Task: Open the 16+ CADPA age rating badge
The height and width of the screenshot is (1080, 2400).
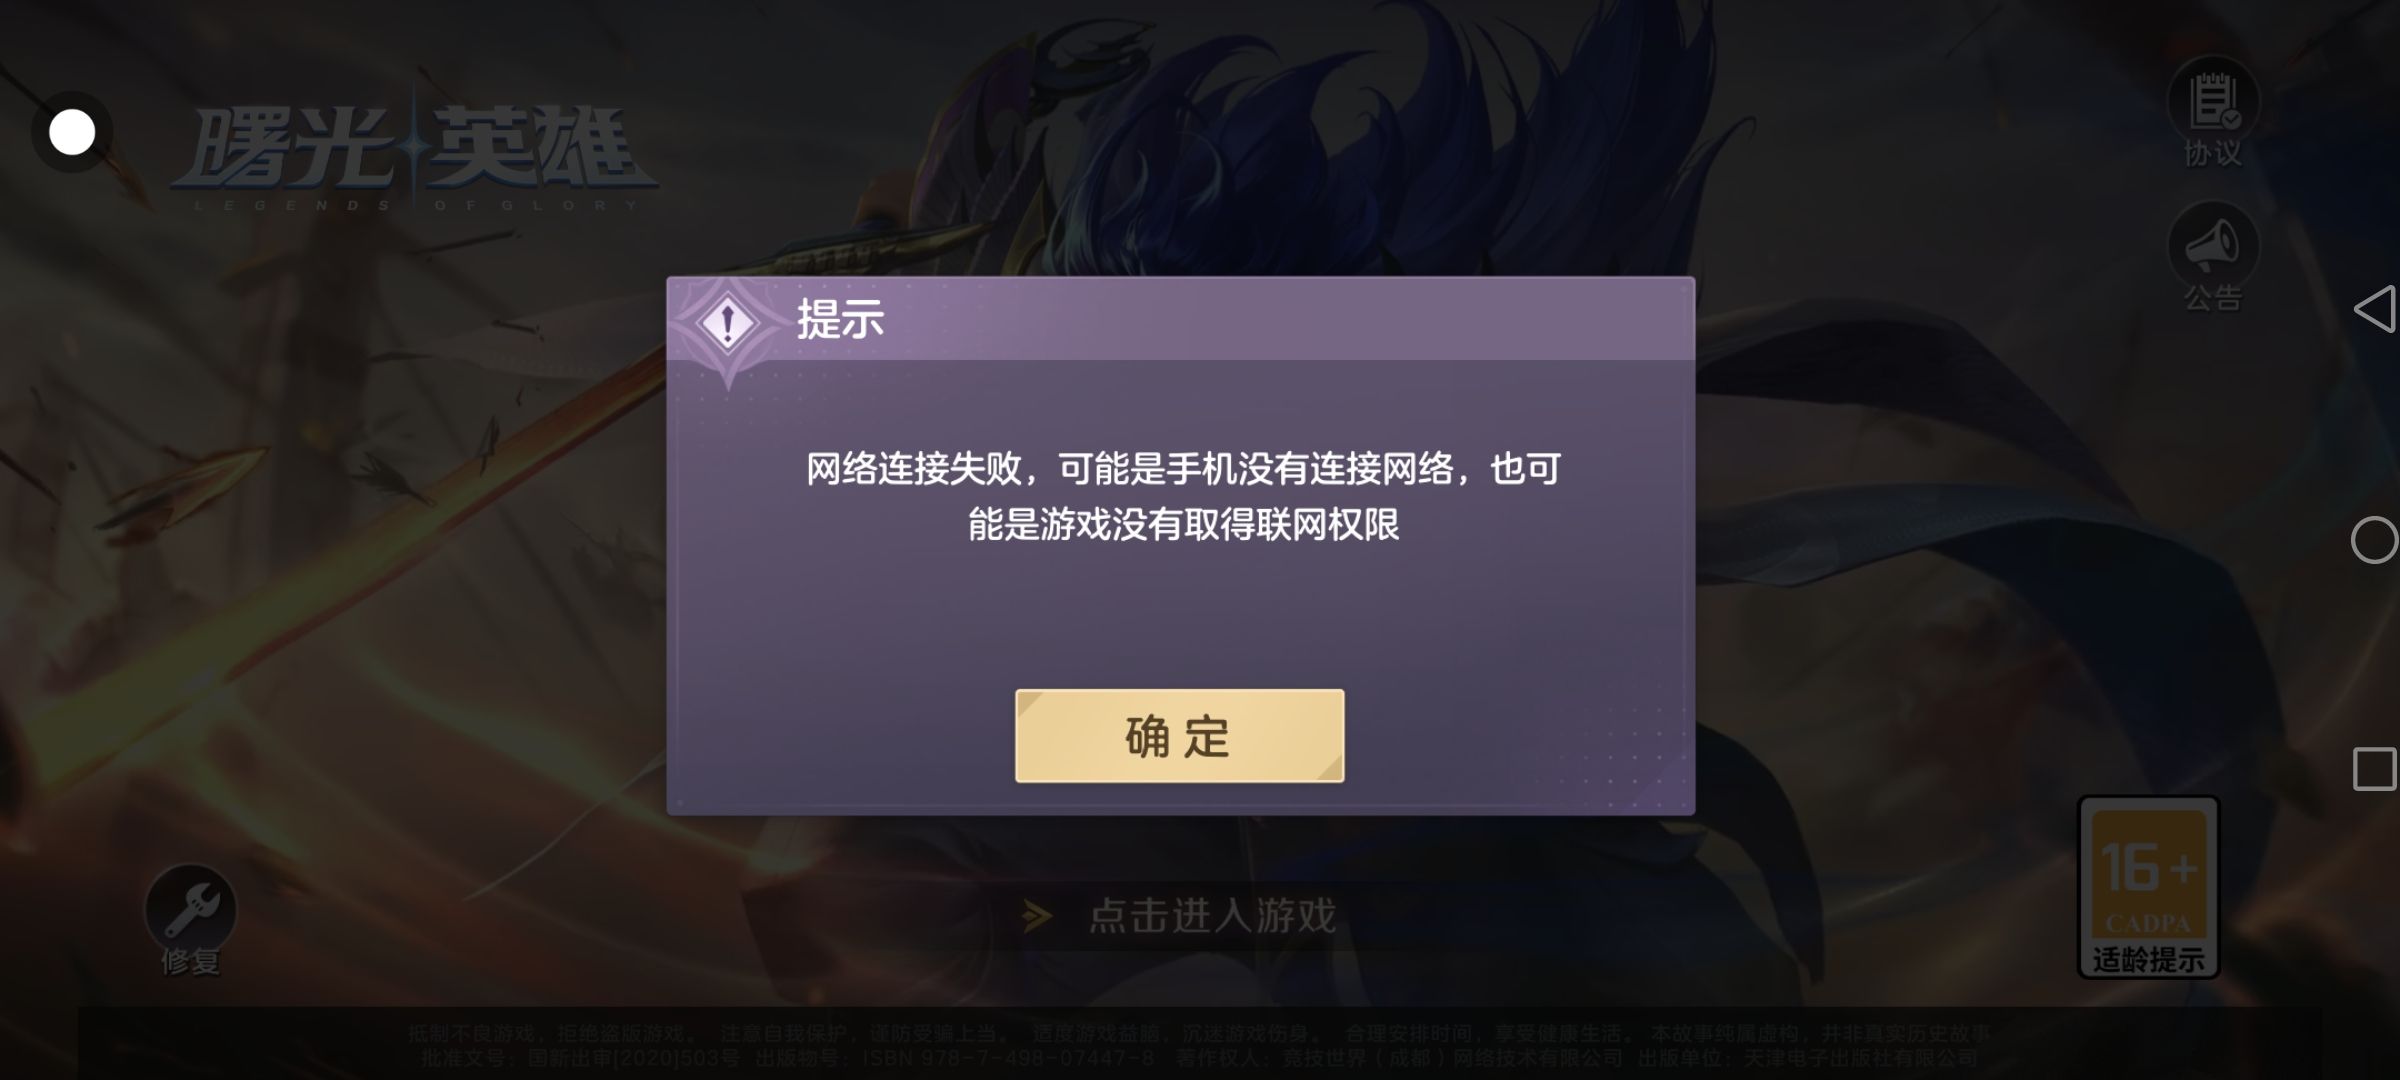Action: [2149, 887]
